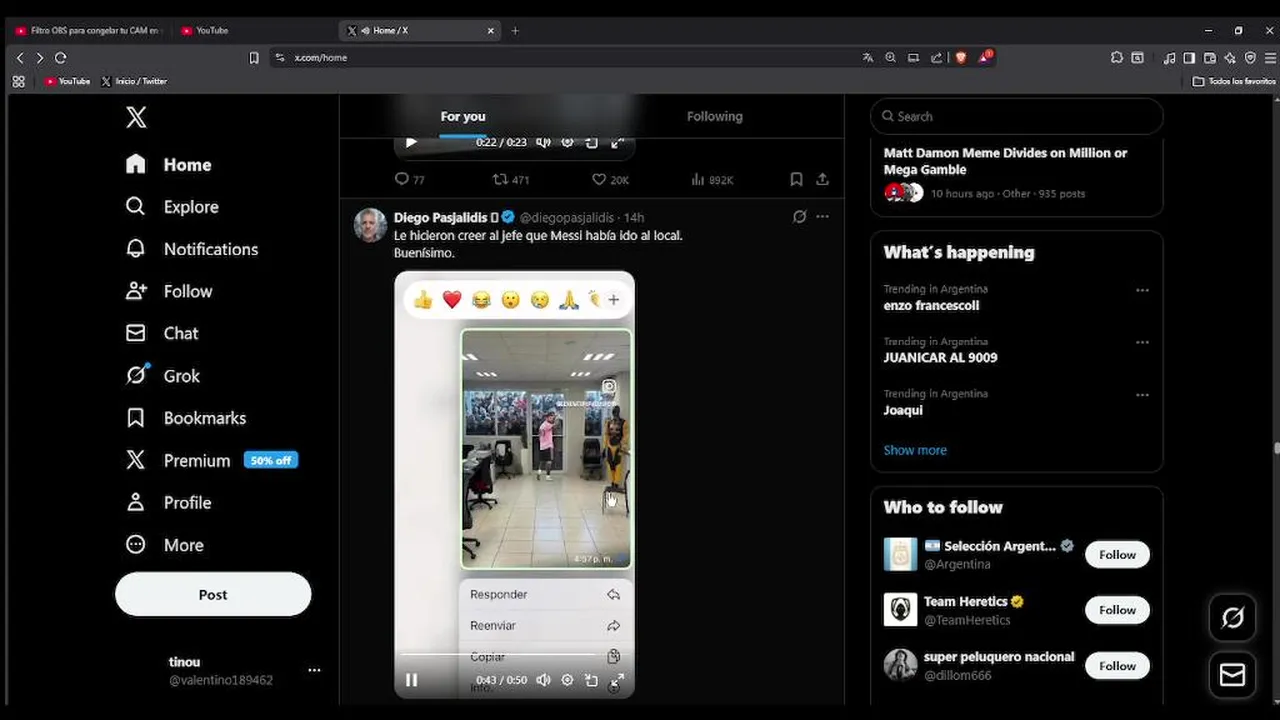The height and width of the screenshot is (720, 1280).
Task: Open Grok assistant in sidebar
Action: [162, 376]
